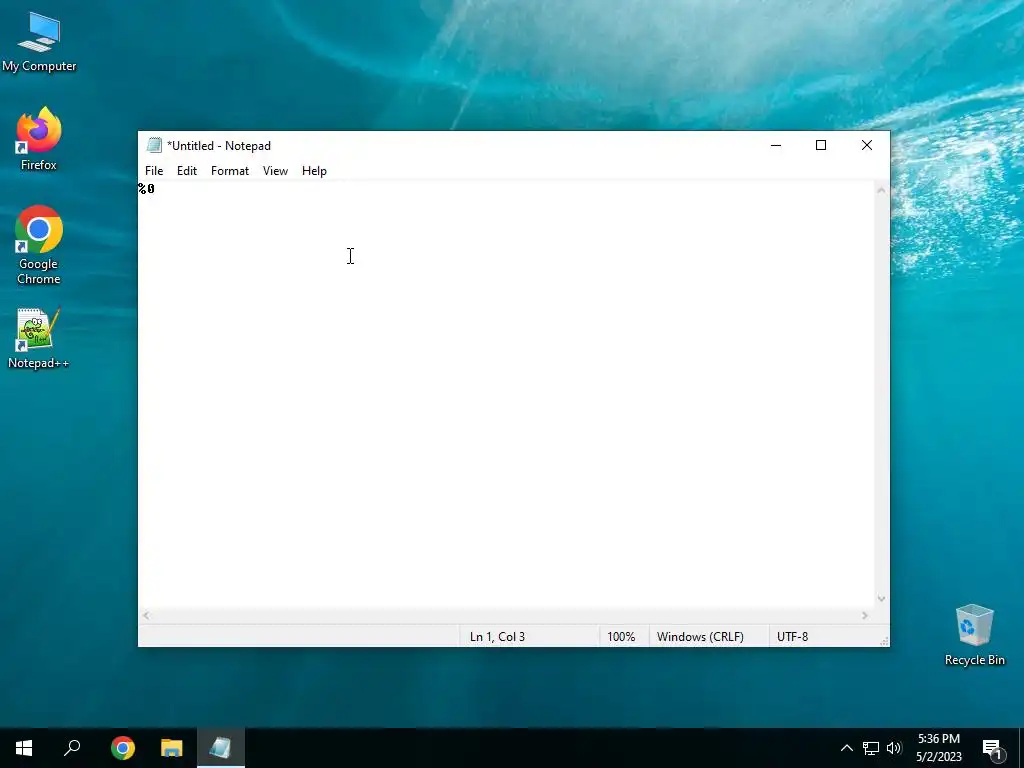Open the volume speaker icon
The image size is (1024, 768).
[894, 748]
